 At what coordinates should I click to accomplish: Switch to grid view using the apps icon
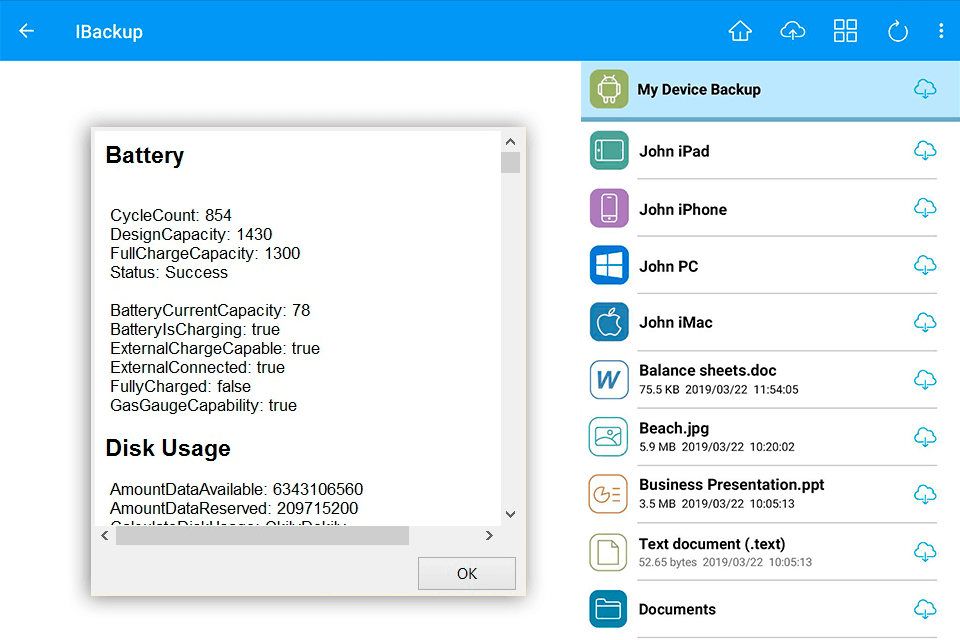pyautogui.click(x=845, y=30)
